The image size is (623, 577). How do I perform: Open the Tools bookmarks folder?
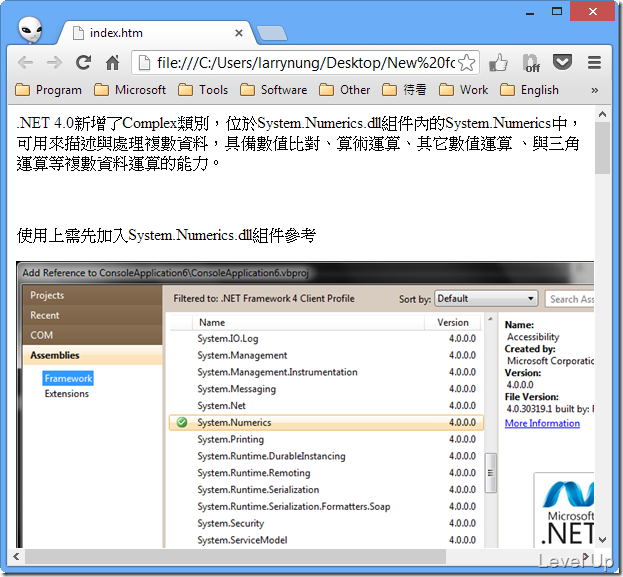click(203, 90)
